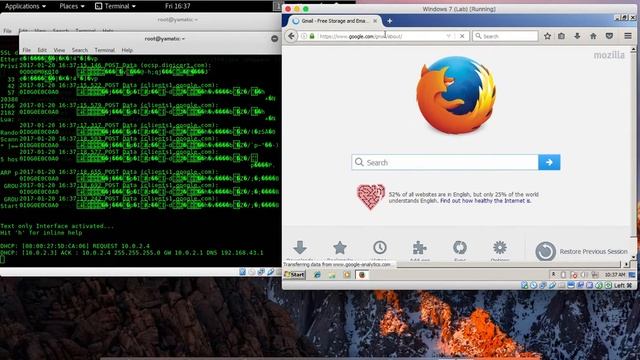Image resolution: width=640 pixels, height=360 pixels.
Task: Open Places menu in Kali top bar
Action: coord(72,6)
